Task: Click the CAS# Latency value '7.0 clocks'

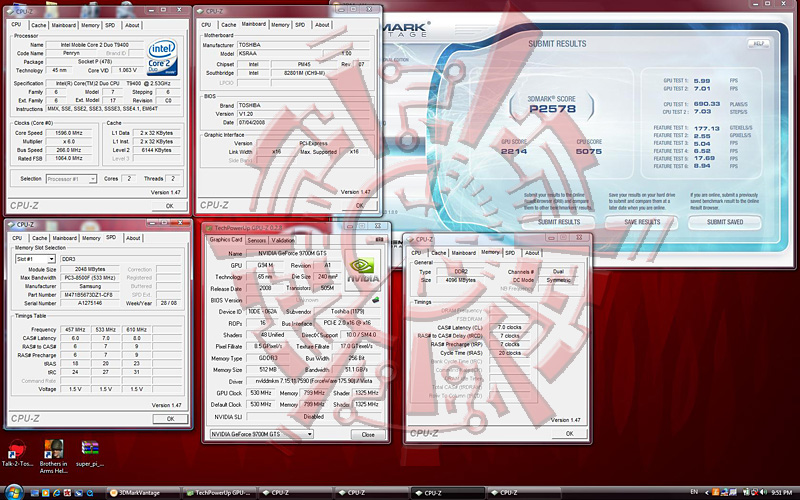Action: point(509,327)
